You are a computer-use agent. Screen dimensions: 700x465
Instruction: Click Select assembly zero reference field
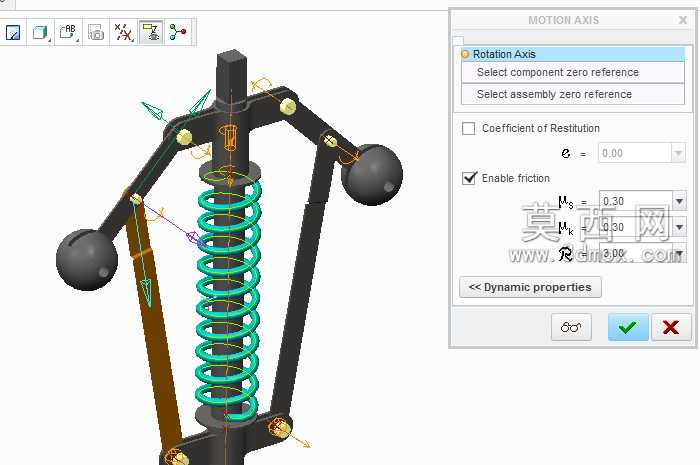(573, 95)
